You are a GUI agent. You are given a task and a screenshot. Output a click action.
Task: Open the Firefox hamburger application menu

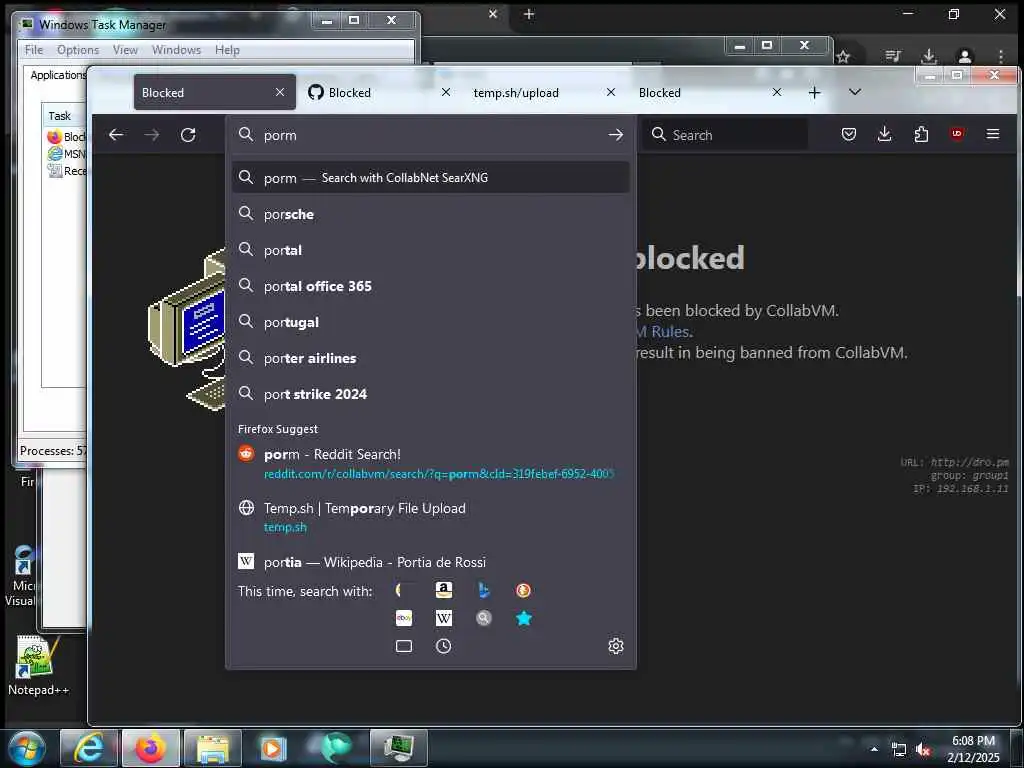(993, 134)
